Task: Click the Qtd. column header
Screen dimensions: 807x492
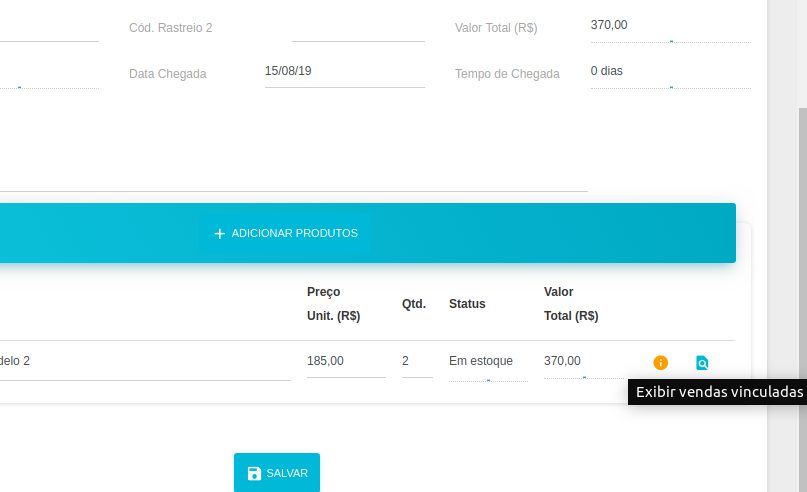Action: [x=414, y=304]
